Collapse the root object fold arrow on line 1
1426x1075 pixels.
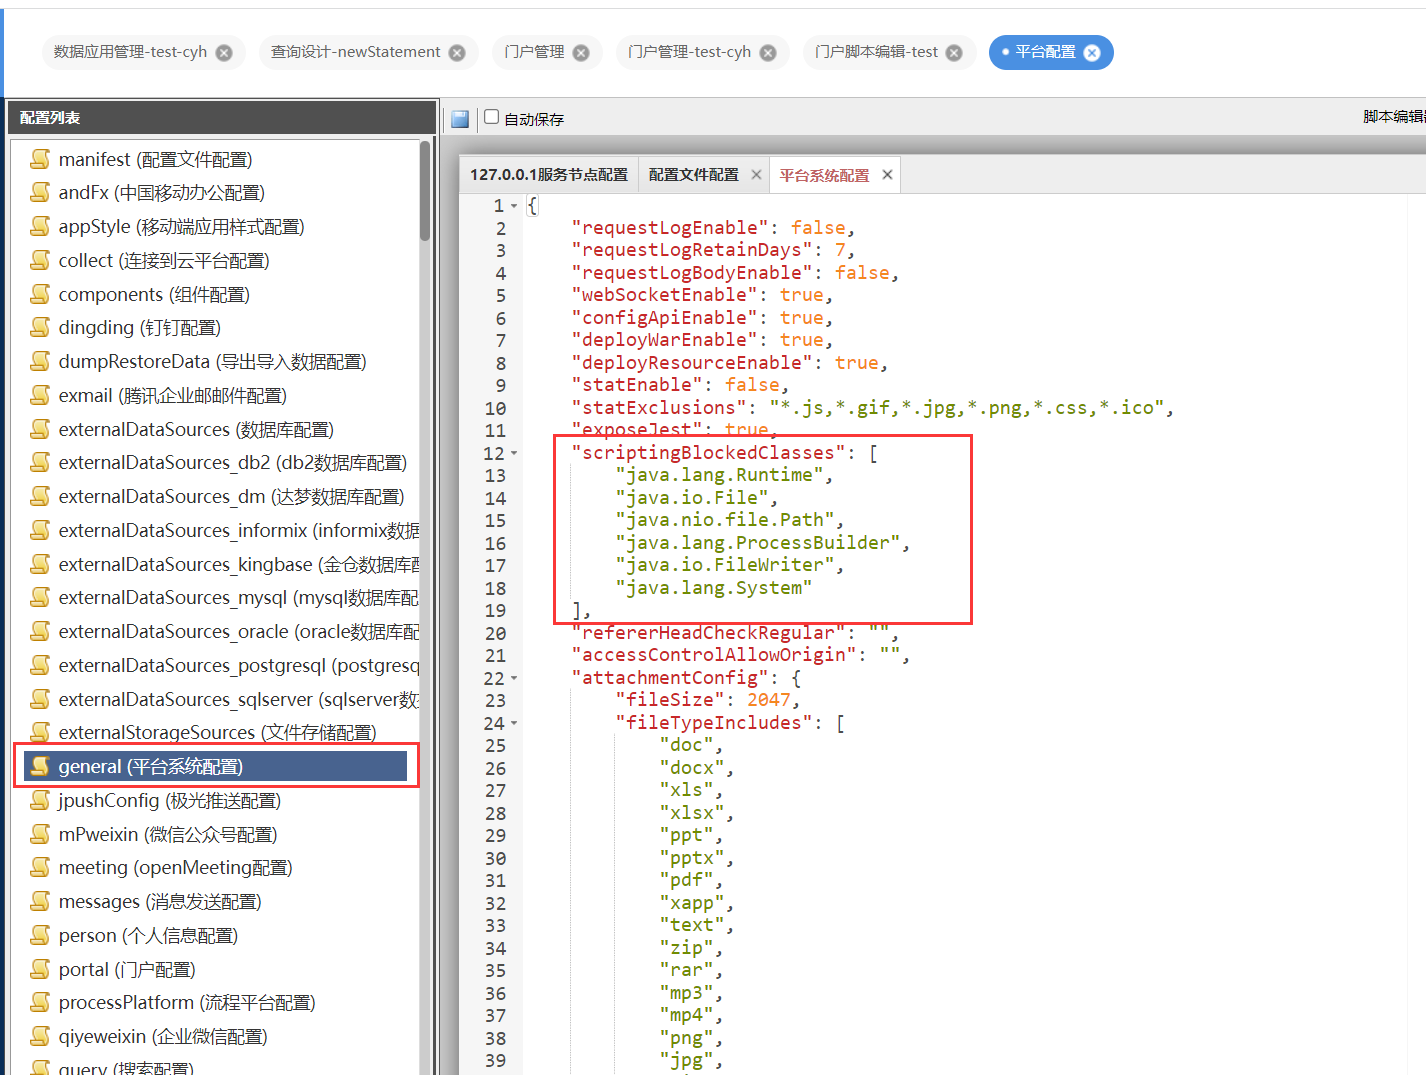514,206
